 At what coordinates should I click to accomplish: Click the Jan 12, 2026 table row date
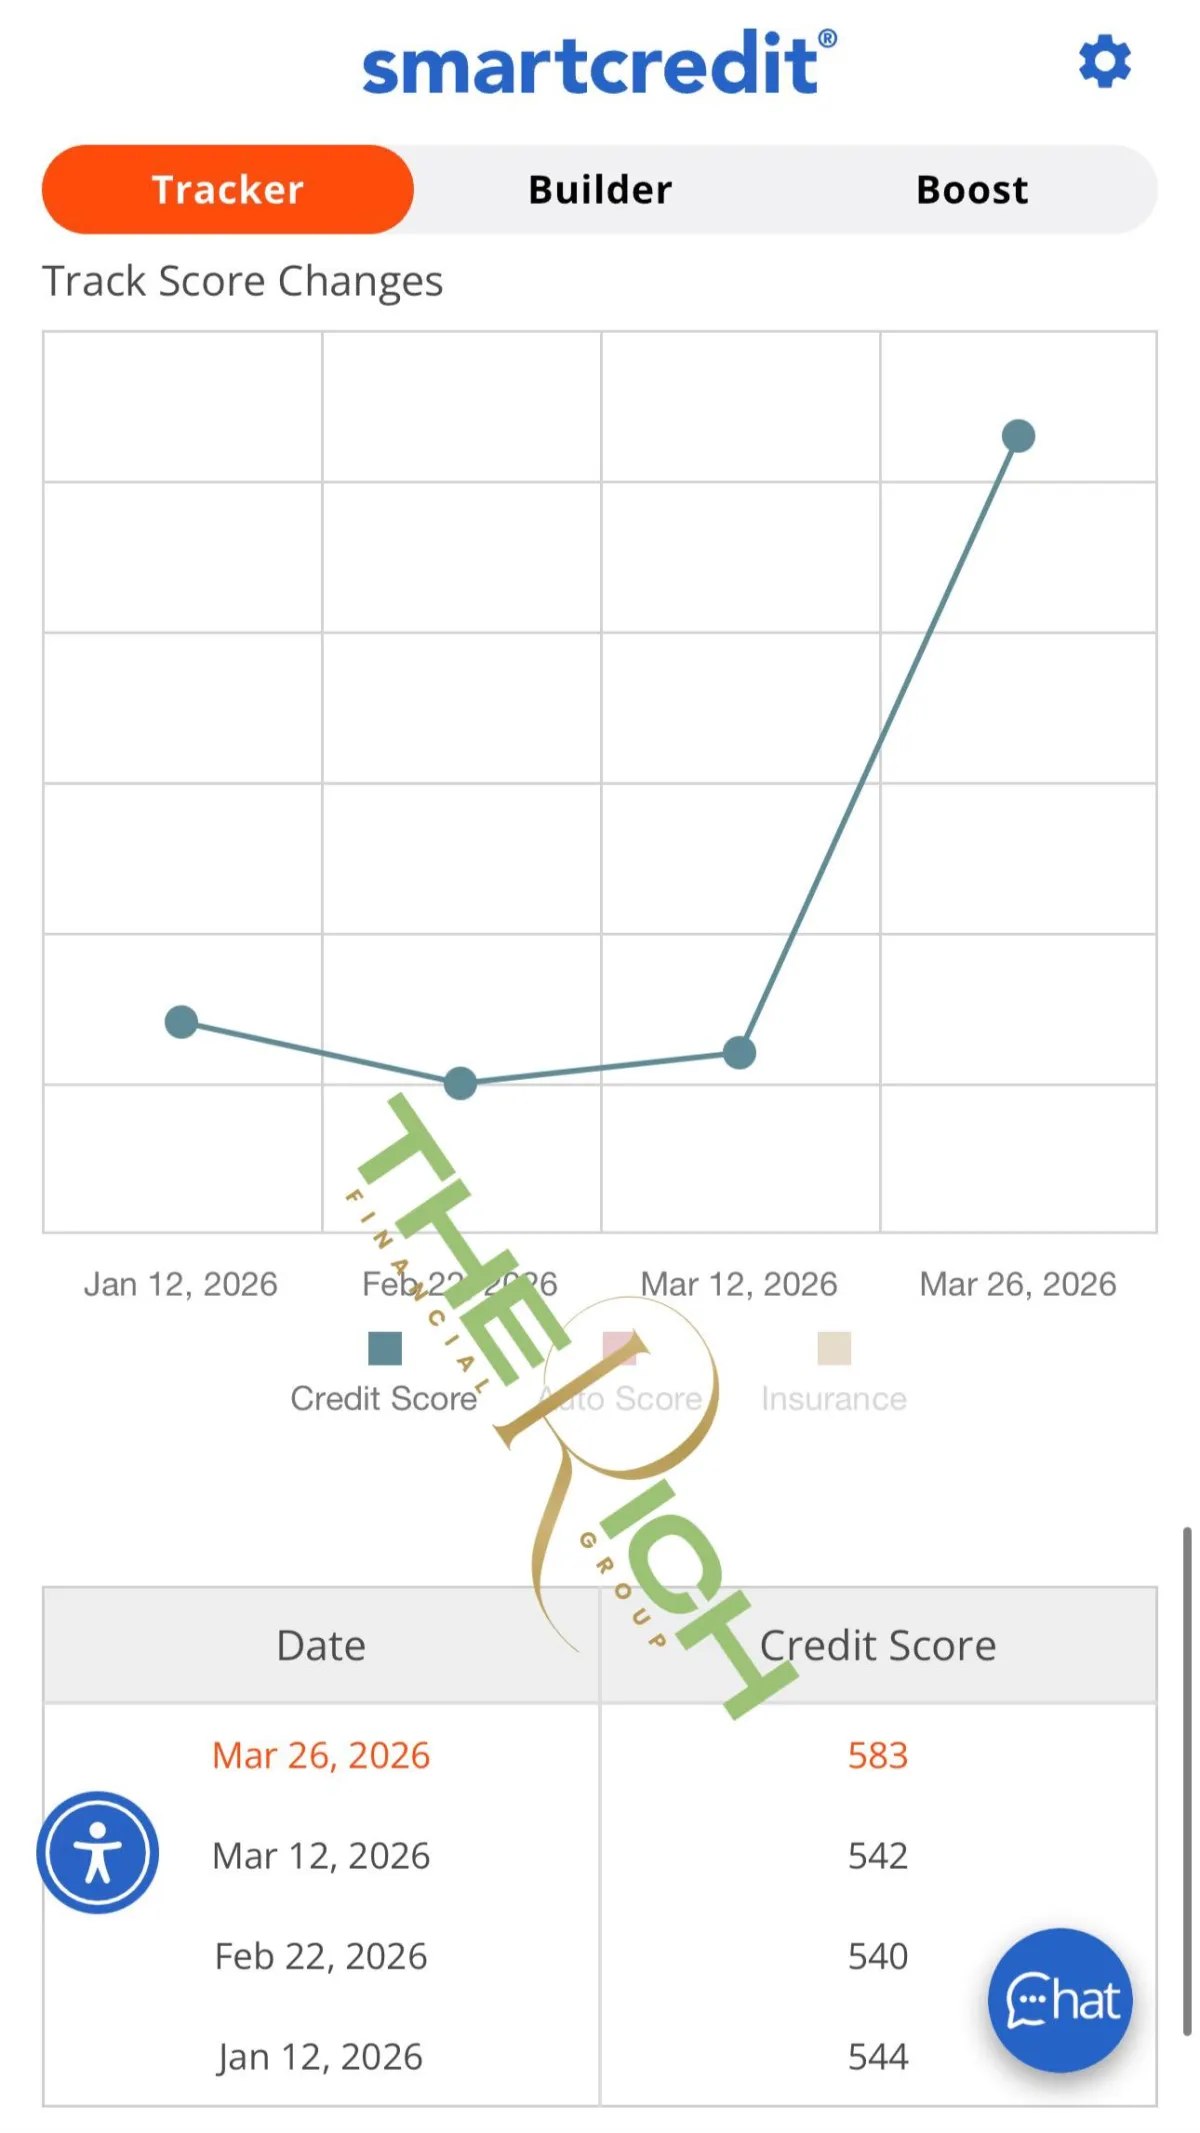pyautogui.click(x=321, y=2056)
